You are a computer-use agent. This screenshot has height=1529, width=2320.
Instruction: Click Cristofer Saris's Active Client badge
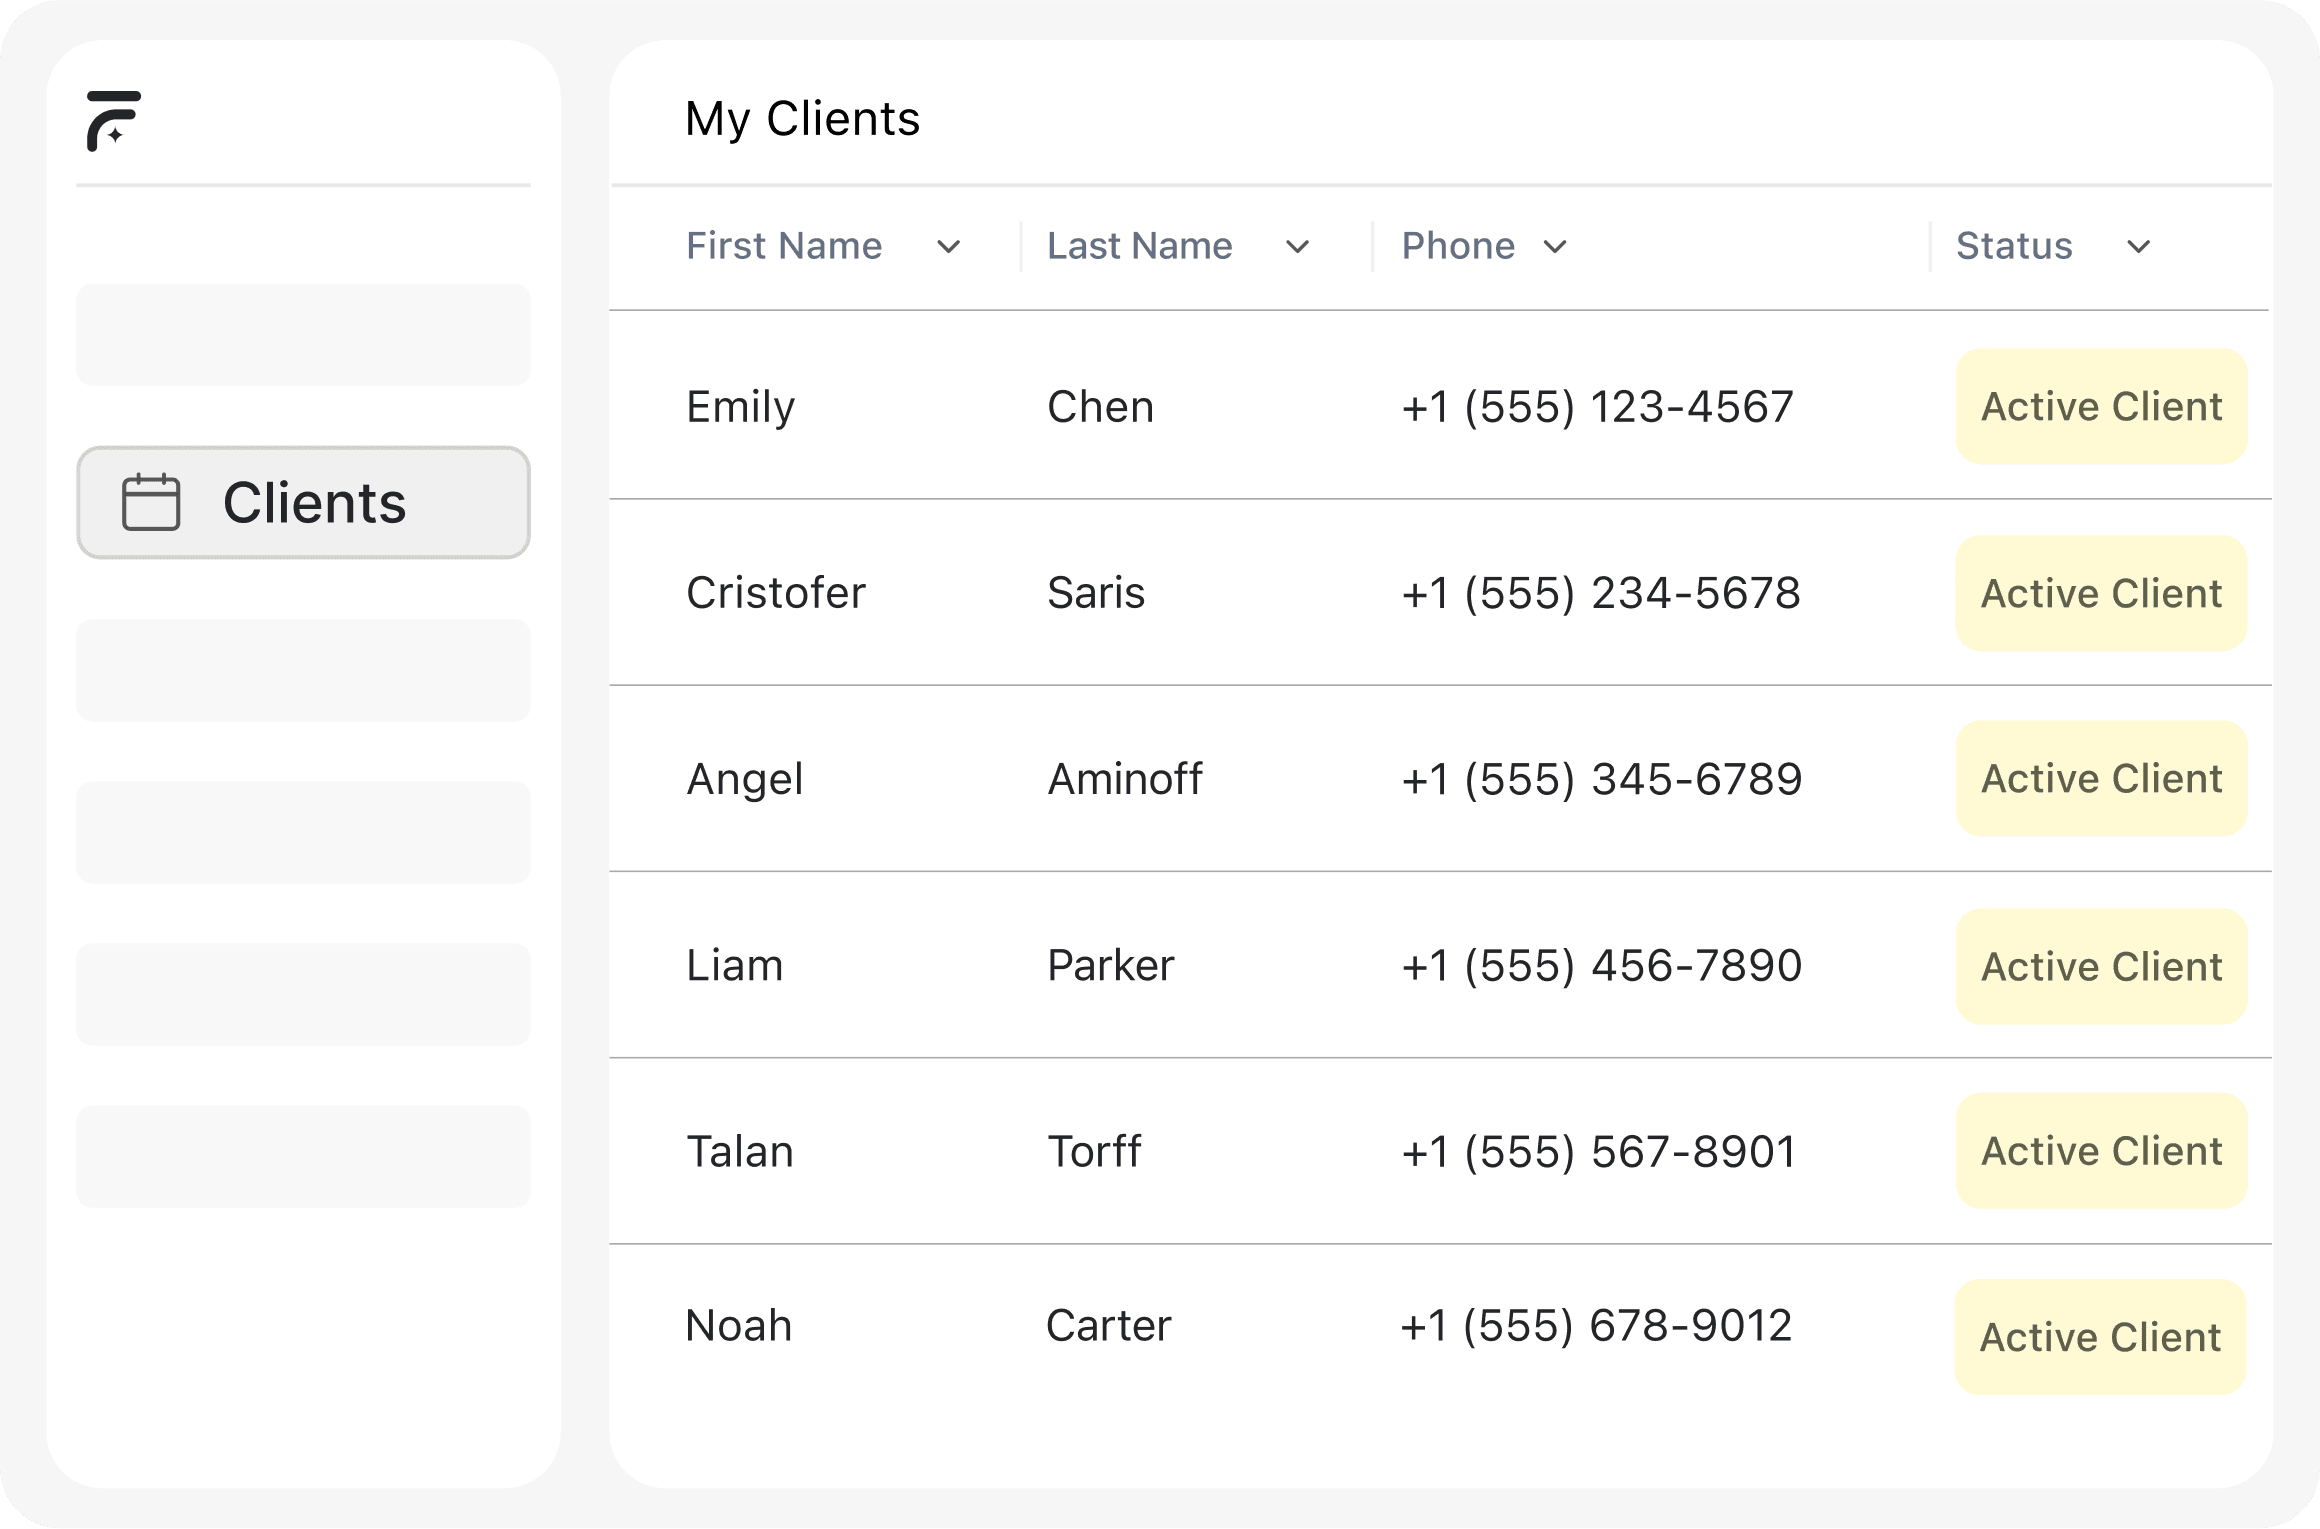[2100, 592]
